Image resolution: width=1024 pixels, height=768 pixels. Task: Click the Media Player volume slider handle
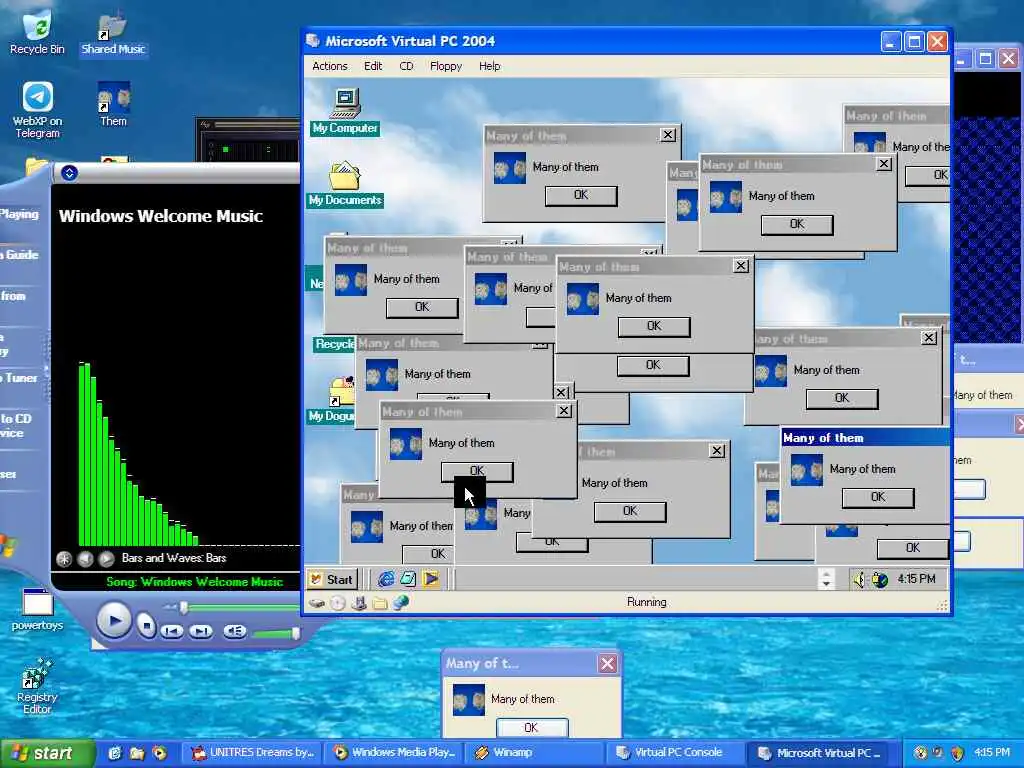pos(296,633)
